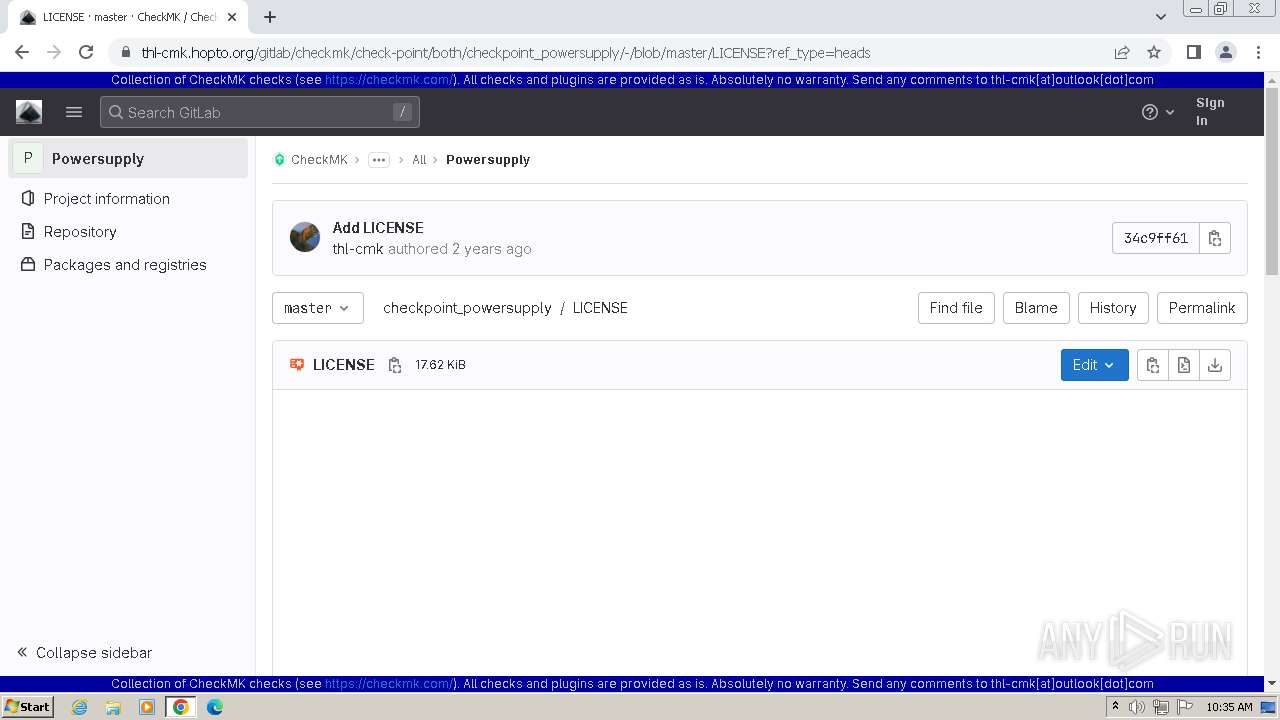1280x720 pixels.
Task: Click bottom banner checkmk.com link
Action: point(390,684)
